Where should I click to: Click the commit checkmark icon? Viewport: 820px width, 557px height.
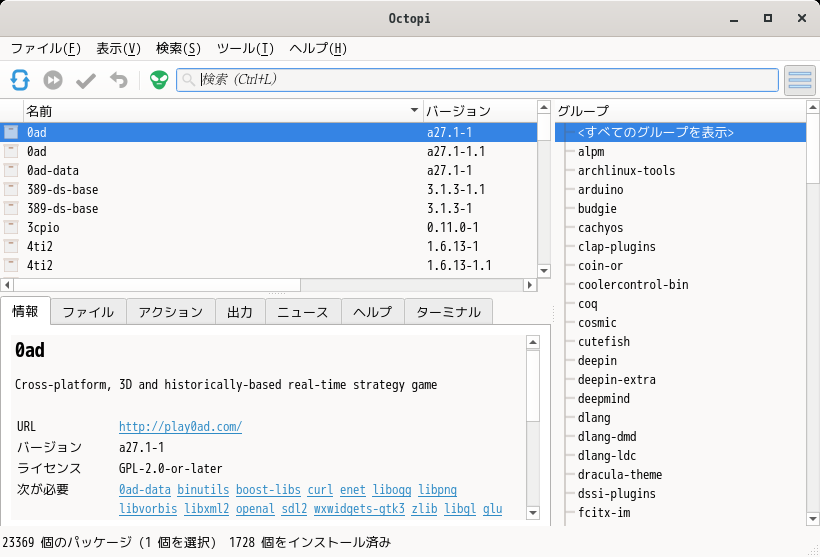click(86, 81)
